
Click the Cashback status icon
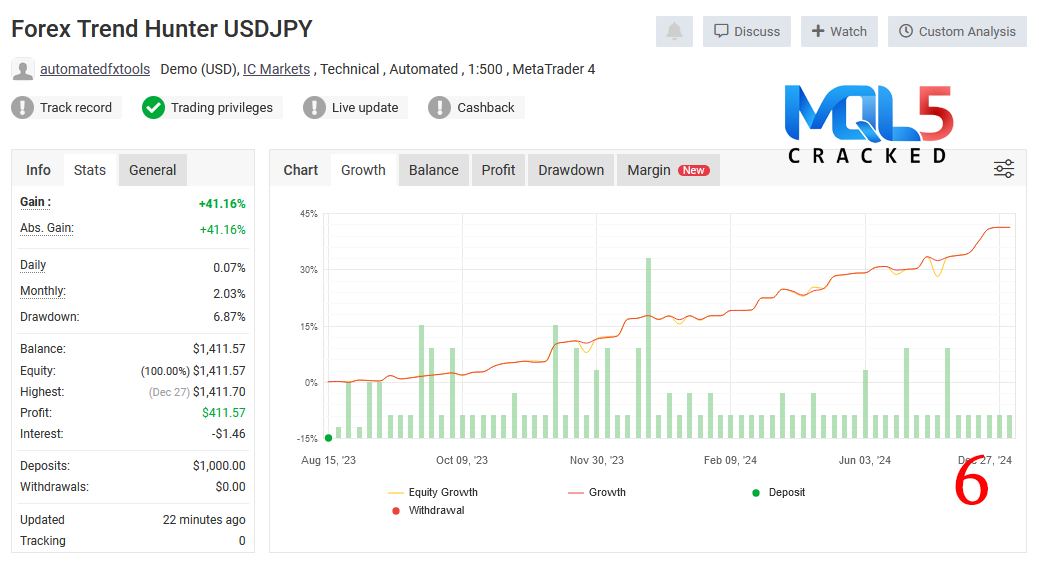[439, 107]
